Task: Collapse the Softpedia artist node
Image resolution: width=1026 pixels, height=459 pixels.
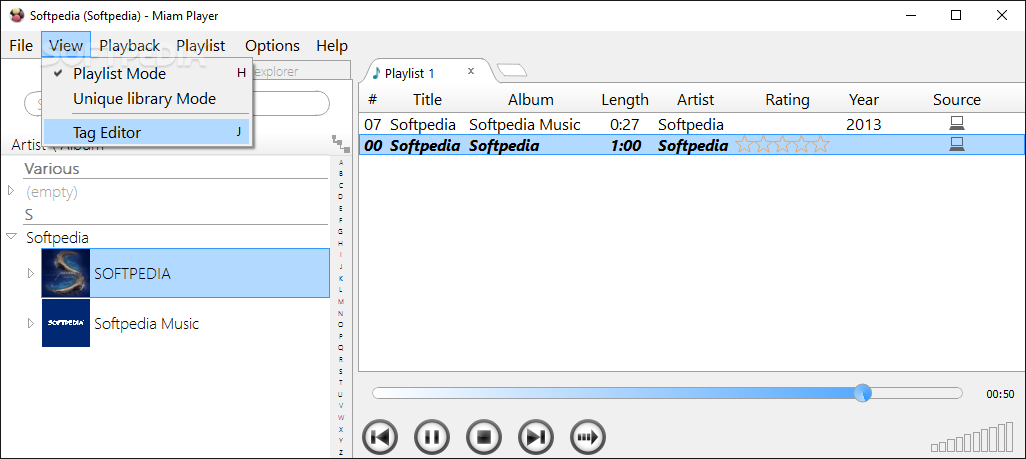Action: 11,236
